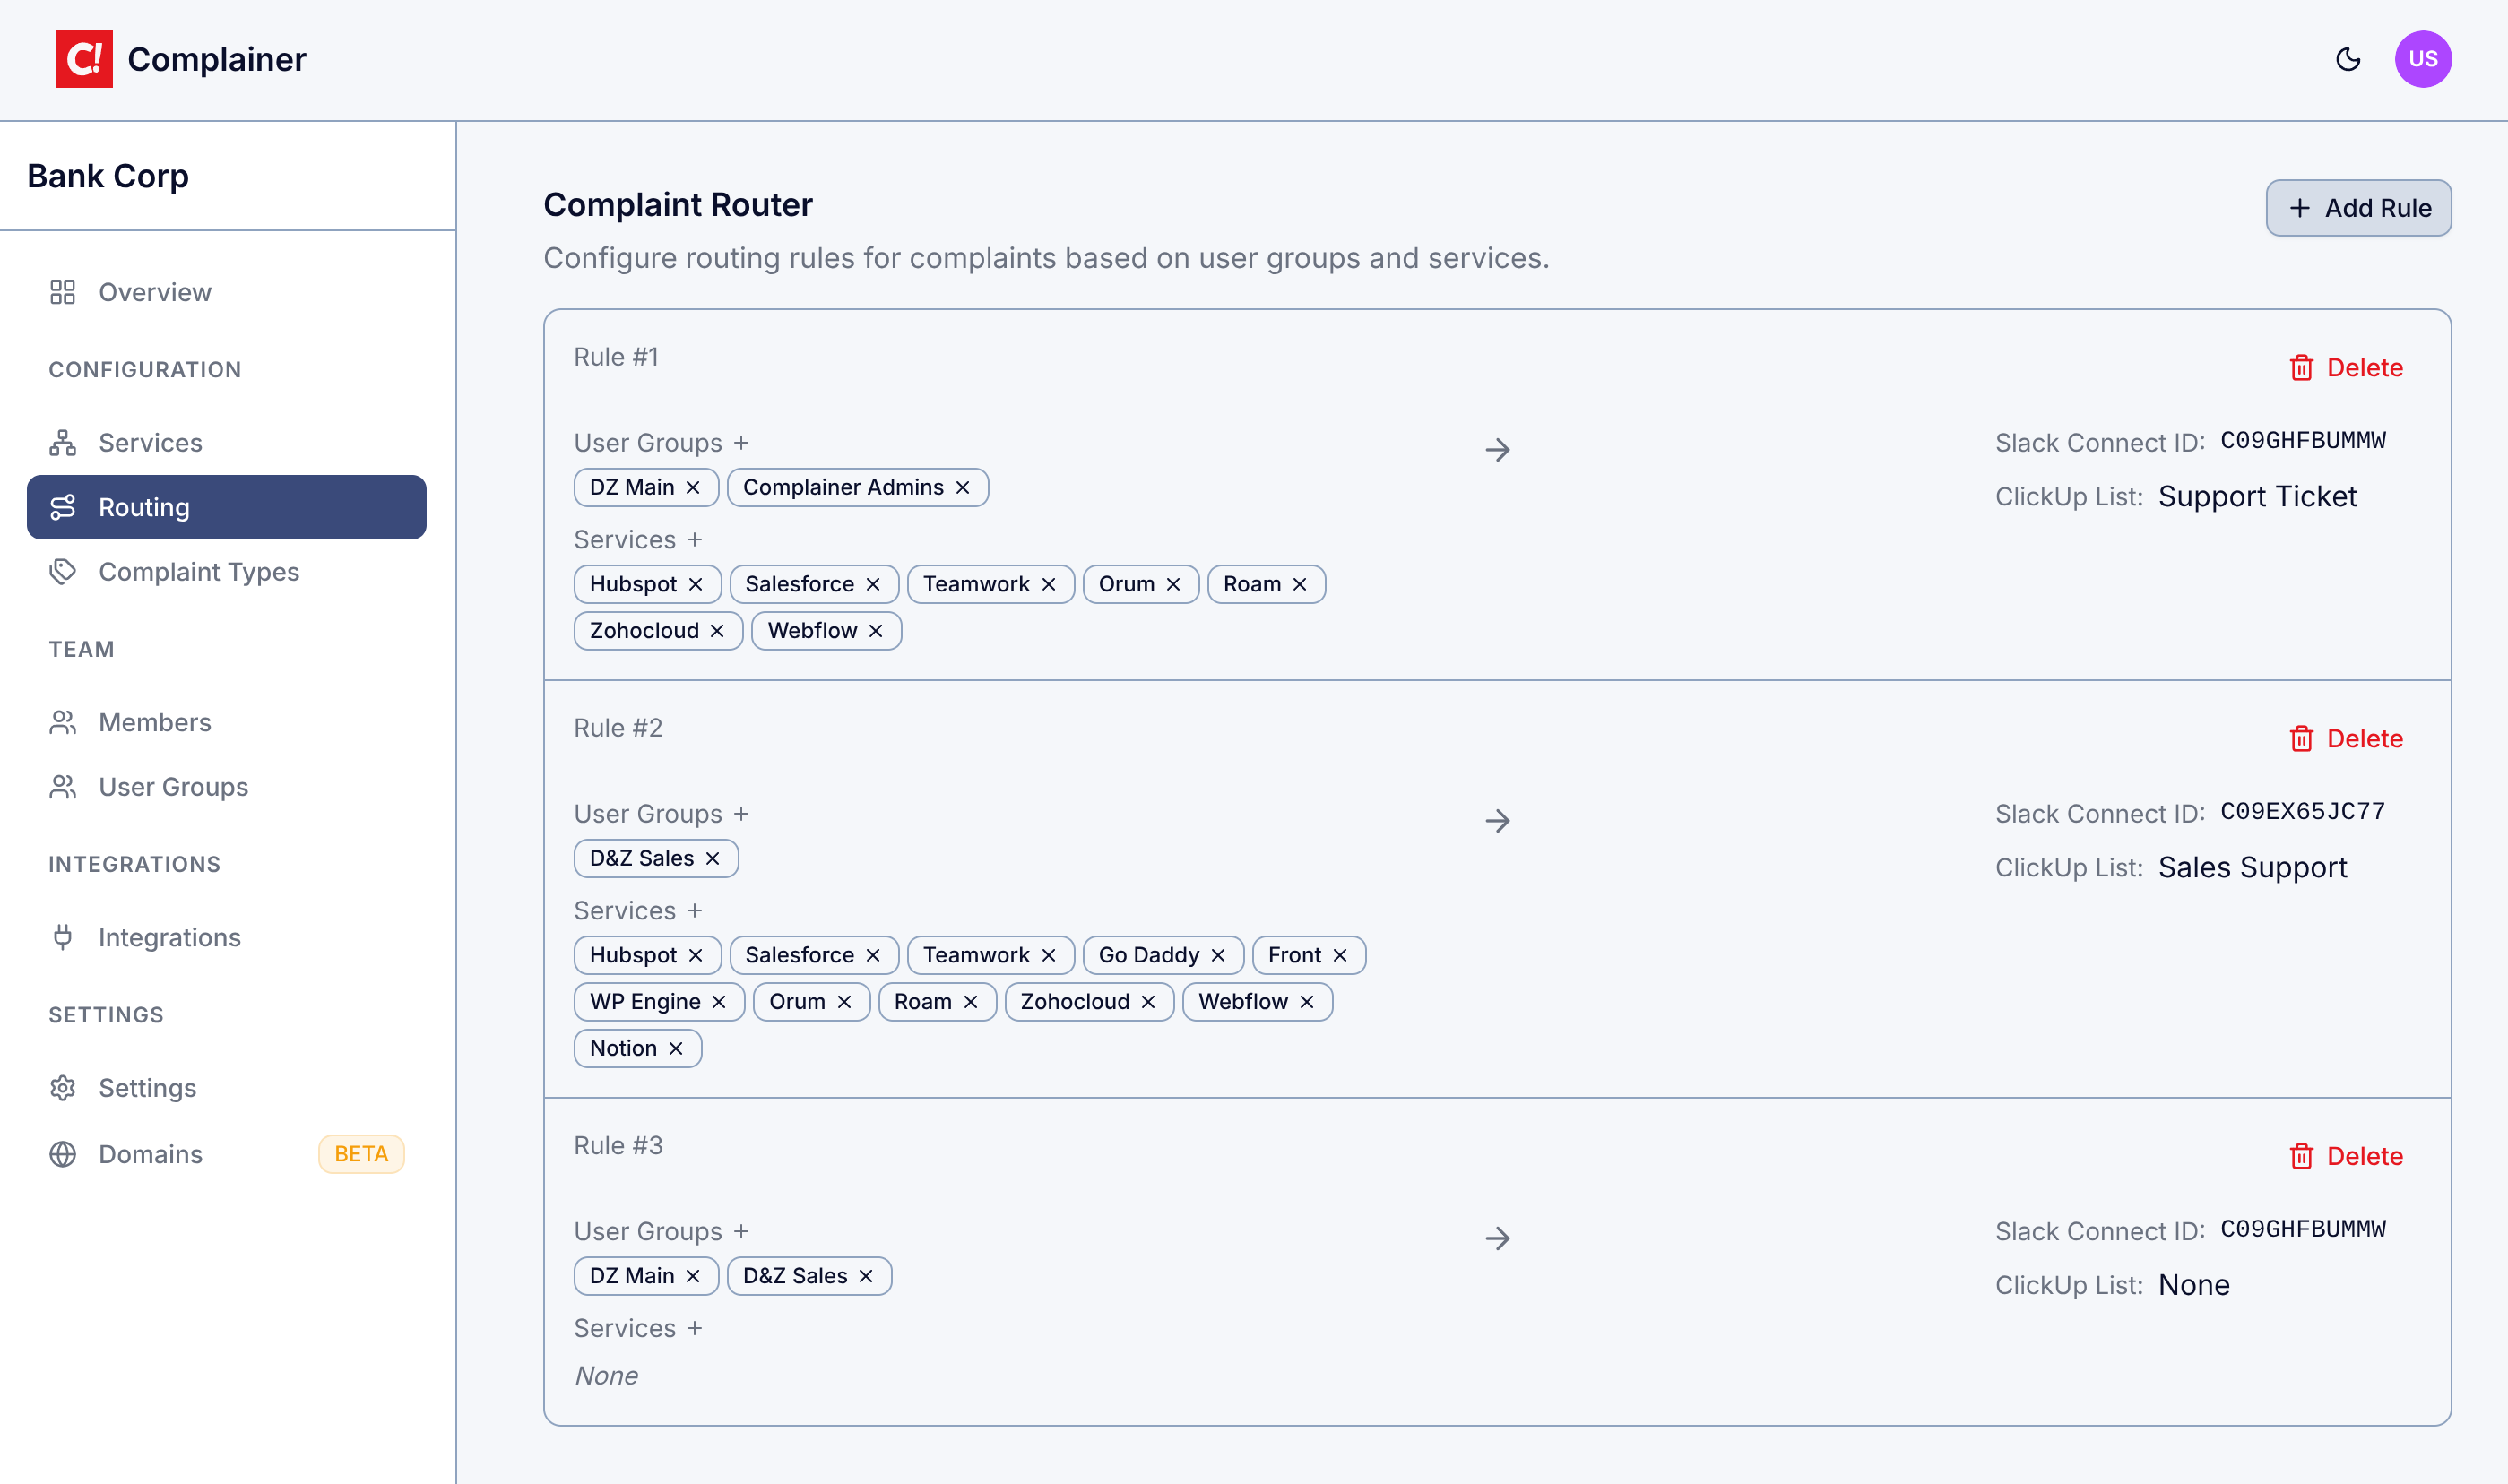Remove the DZ Main group from Rule #1
Viewport: 2508px width, 1484px height.
694,487
